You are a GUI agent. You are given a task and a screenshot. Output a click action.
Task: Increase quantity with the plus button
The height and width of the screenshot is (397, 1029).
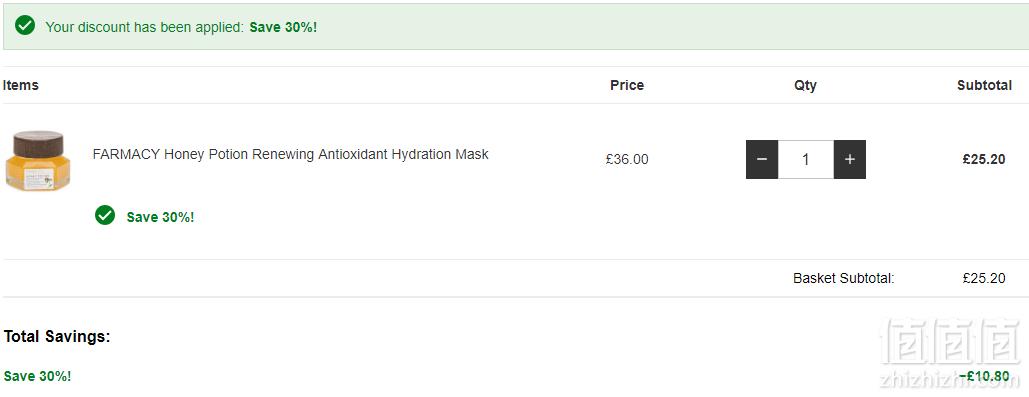[x=850, y=159]
